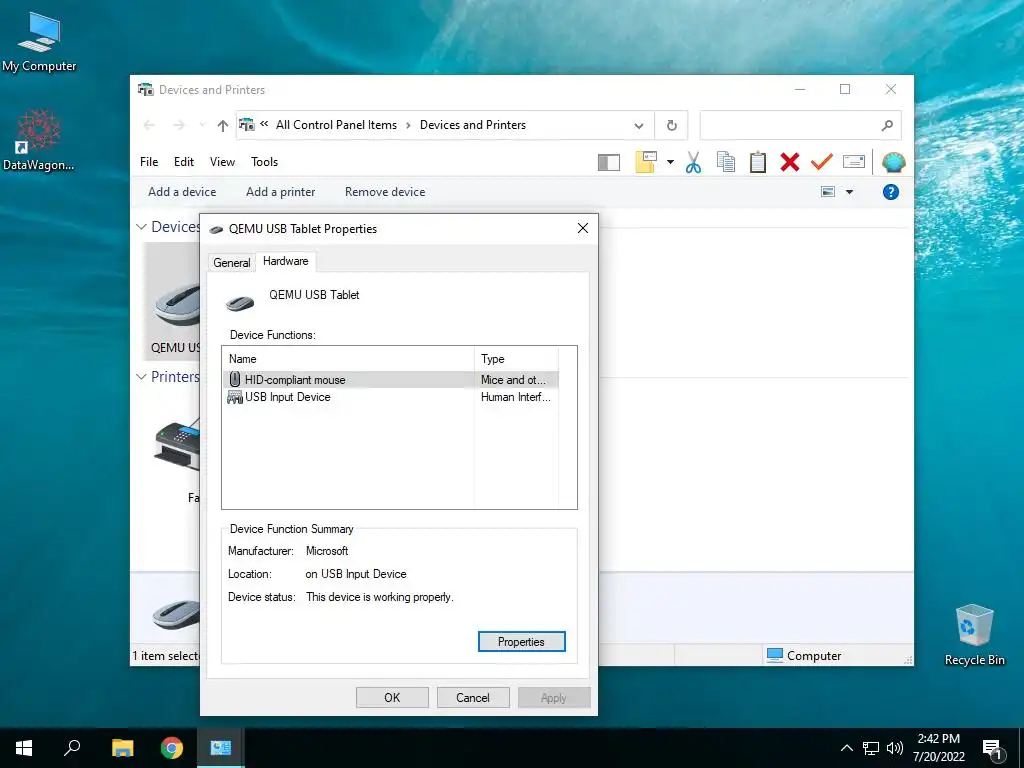Image resolution: width=1024 pixels, height=768 pixels.
Task: Click Add a device
Action: [x=182, y=192]
